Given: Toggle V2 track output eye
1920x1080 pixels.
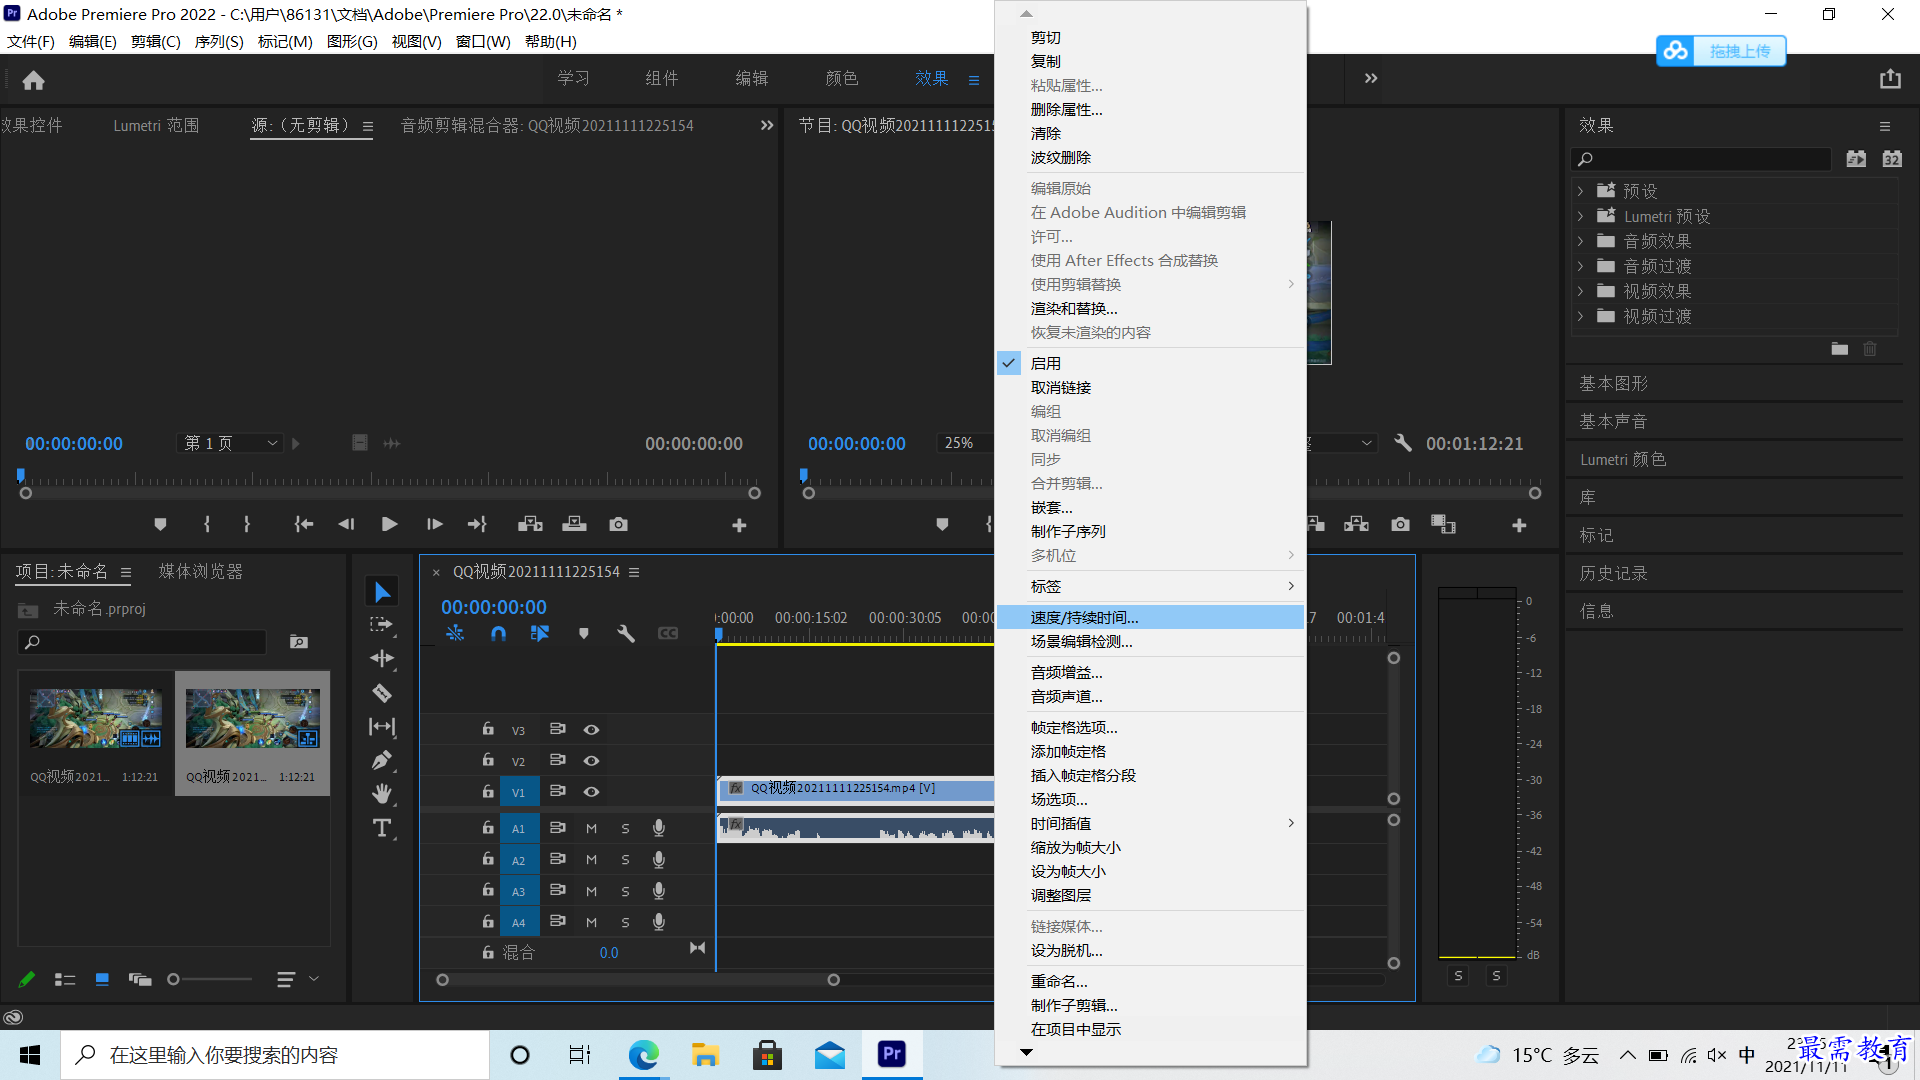Looking at the screenshot, I should 591,761.
